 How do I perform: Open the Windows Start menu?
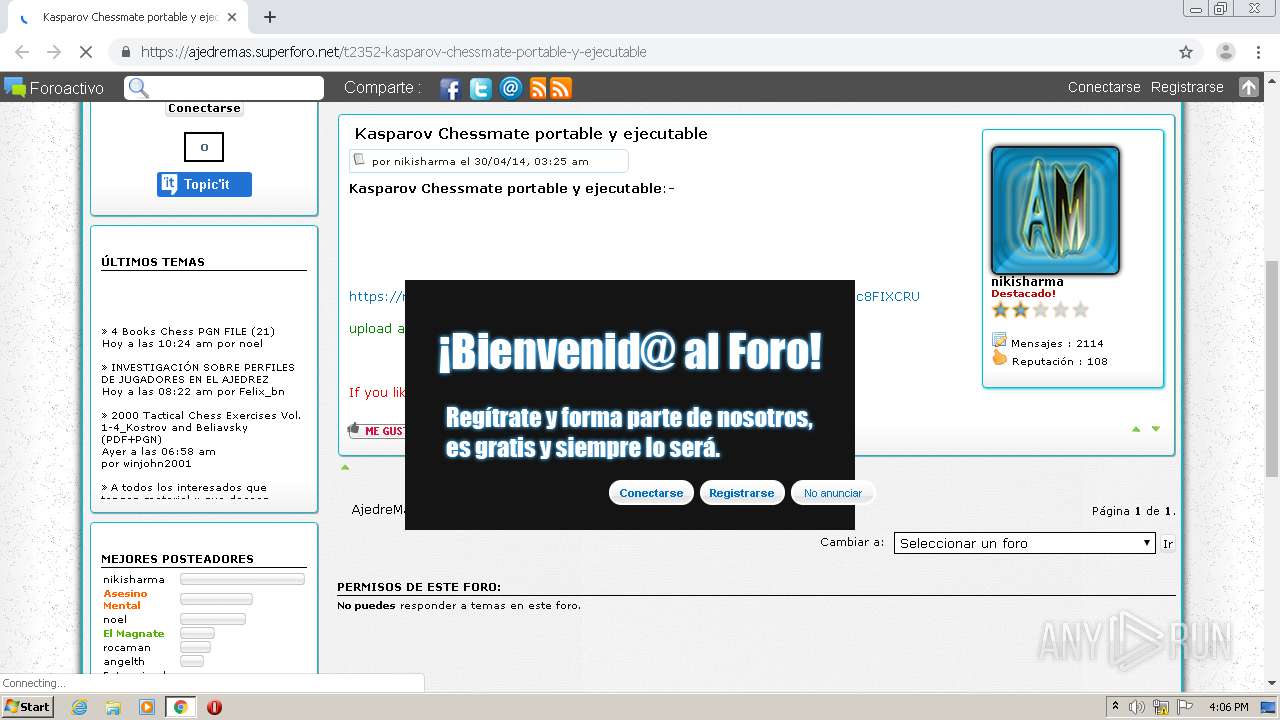point(27,707)
